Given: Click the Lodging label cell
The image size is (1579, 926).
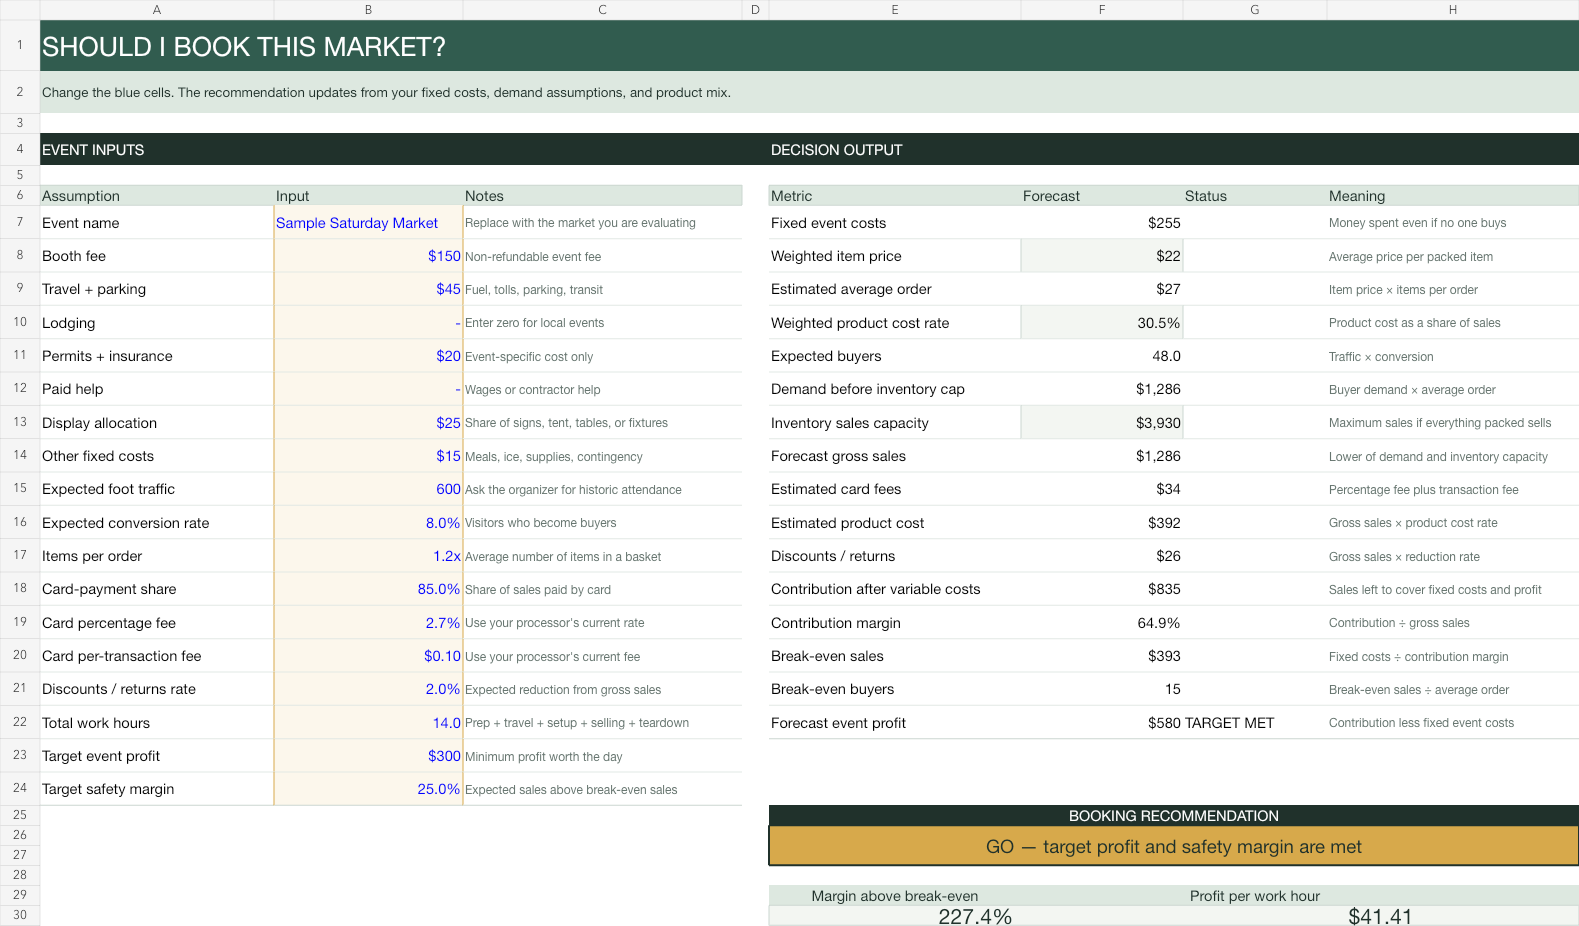Looking at the screenshot, I should pyautogui.click(x=157, y=323).
